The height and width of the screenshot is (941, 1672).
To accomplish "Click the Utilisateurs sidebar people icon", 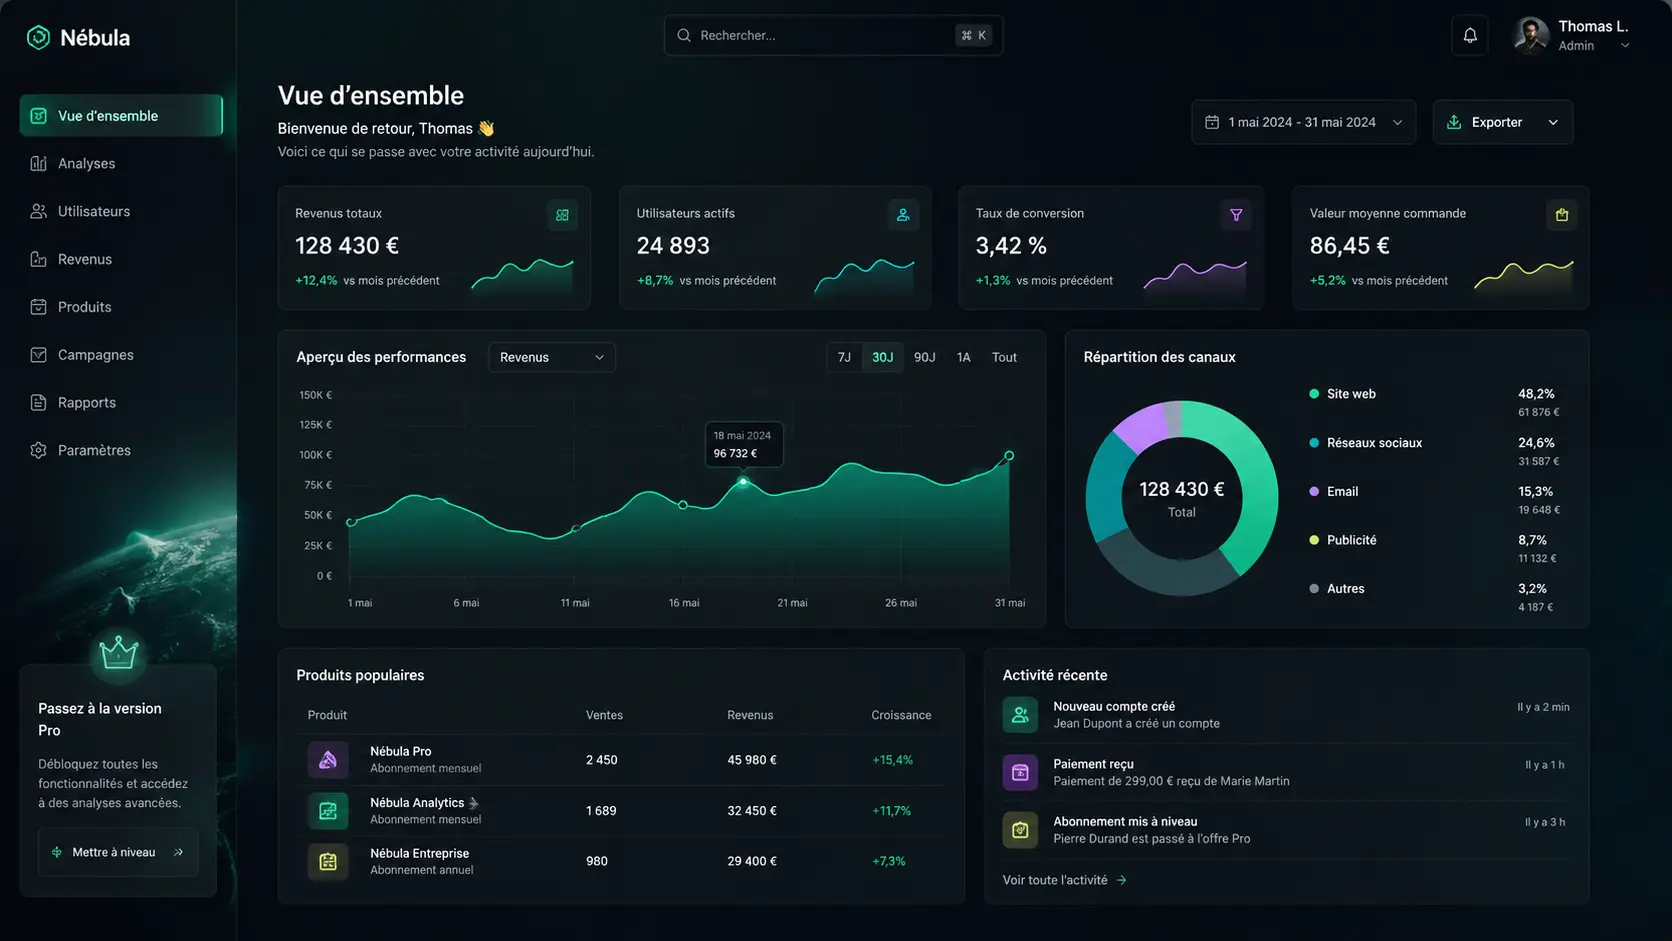I will coord(38,211).
